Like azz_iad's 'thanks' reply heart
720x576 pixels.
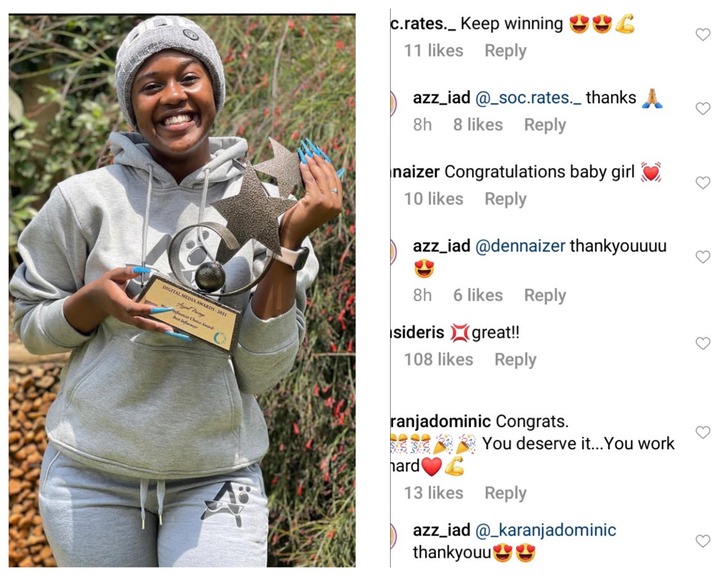(x=703, y=108)
